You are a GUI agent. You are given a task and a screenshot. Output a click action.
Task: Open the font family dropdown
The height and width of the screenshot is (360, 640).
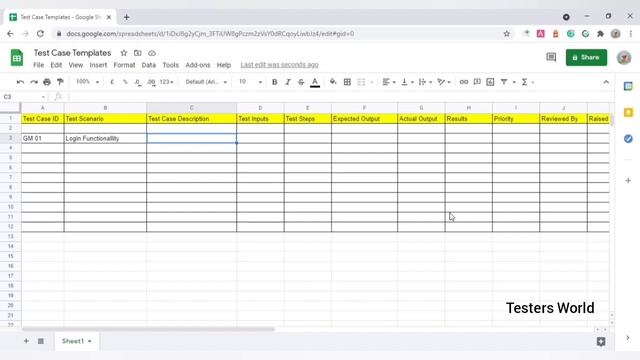(x=206, y=82)
